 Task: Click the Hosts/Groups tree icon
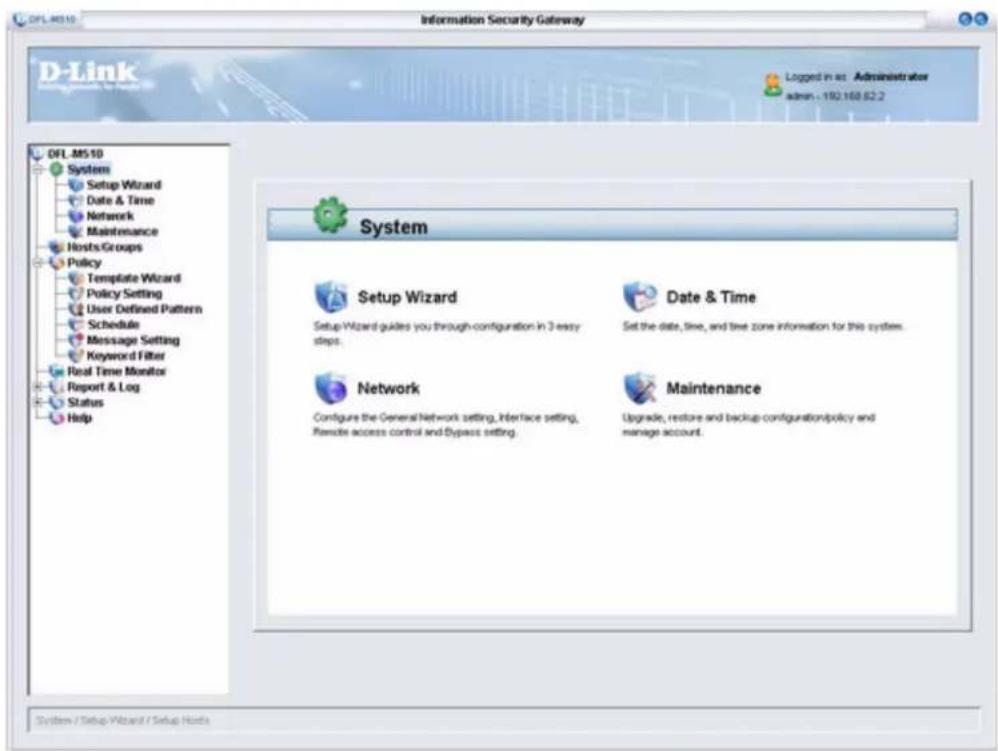[x=57, y=247]
